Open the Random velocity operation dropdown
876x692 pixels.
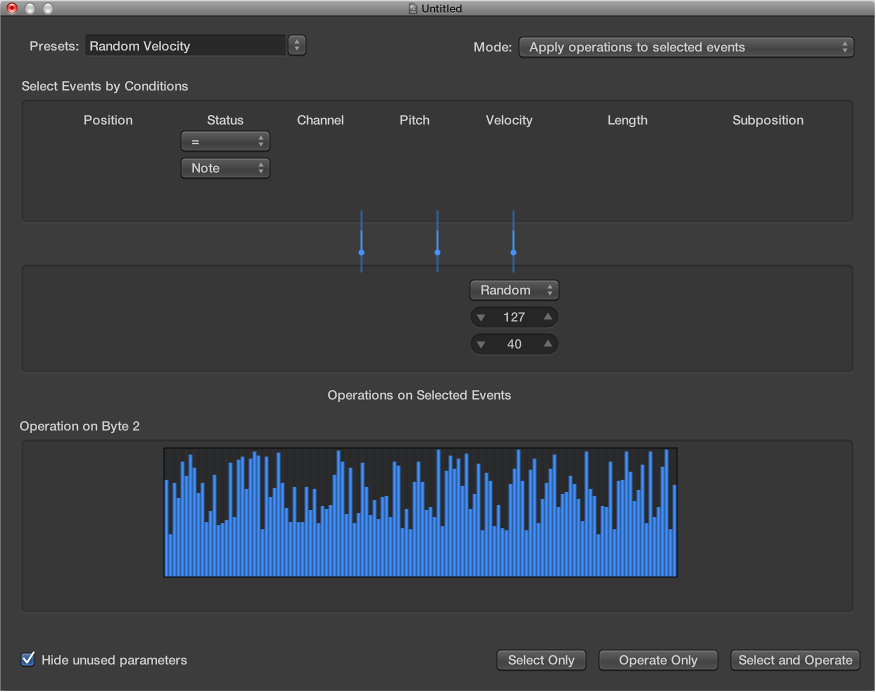coord(514,290)
